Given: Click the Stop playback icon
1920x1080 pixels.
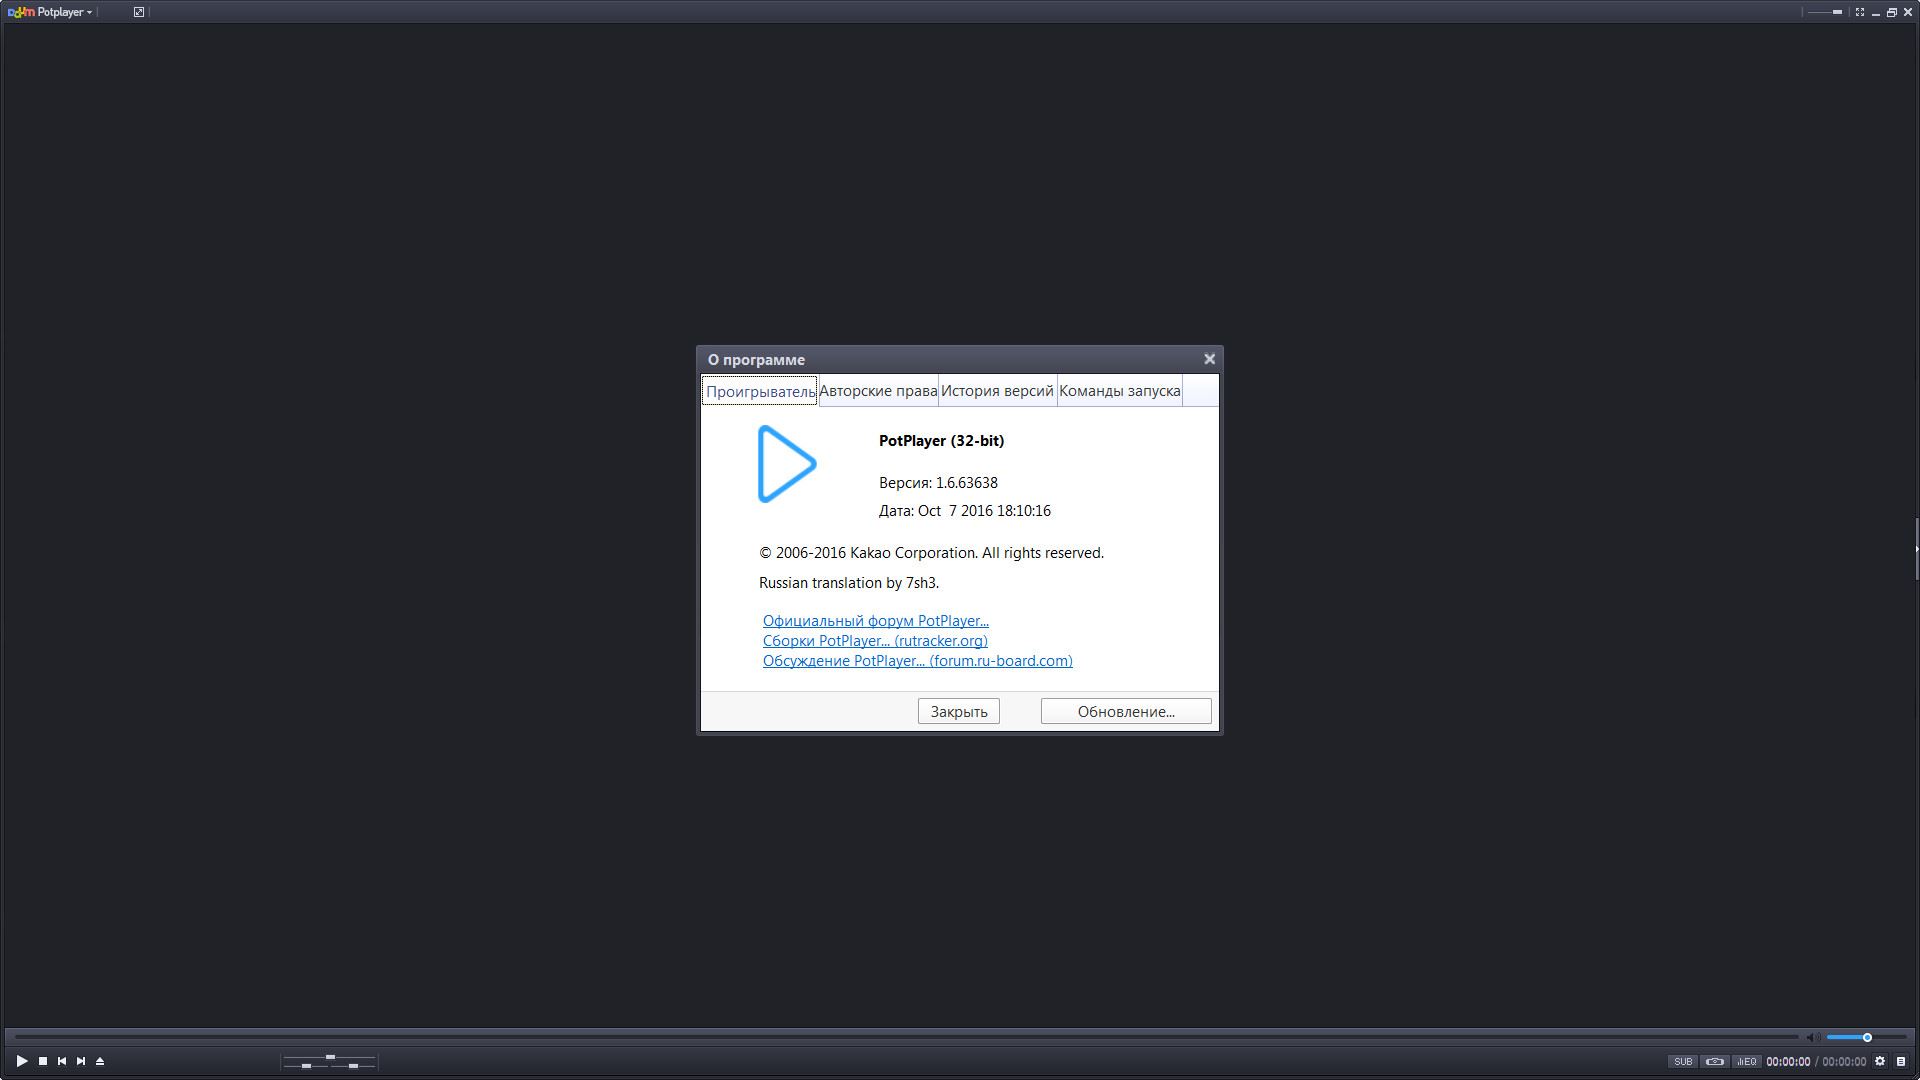Looking at the screenshot, I should pos(43,1061).
